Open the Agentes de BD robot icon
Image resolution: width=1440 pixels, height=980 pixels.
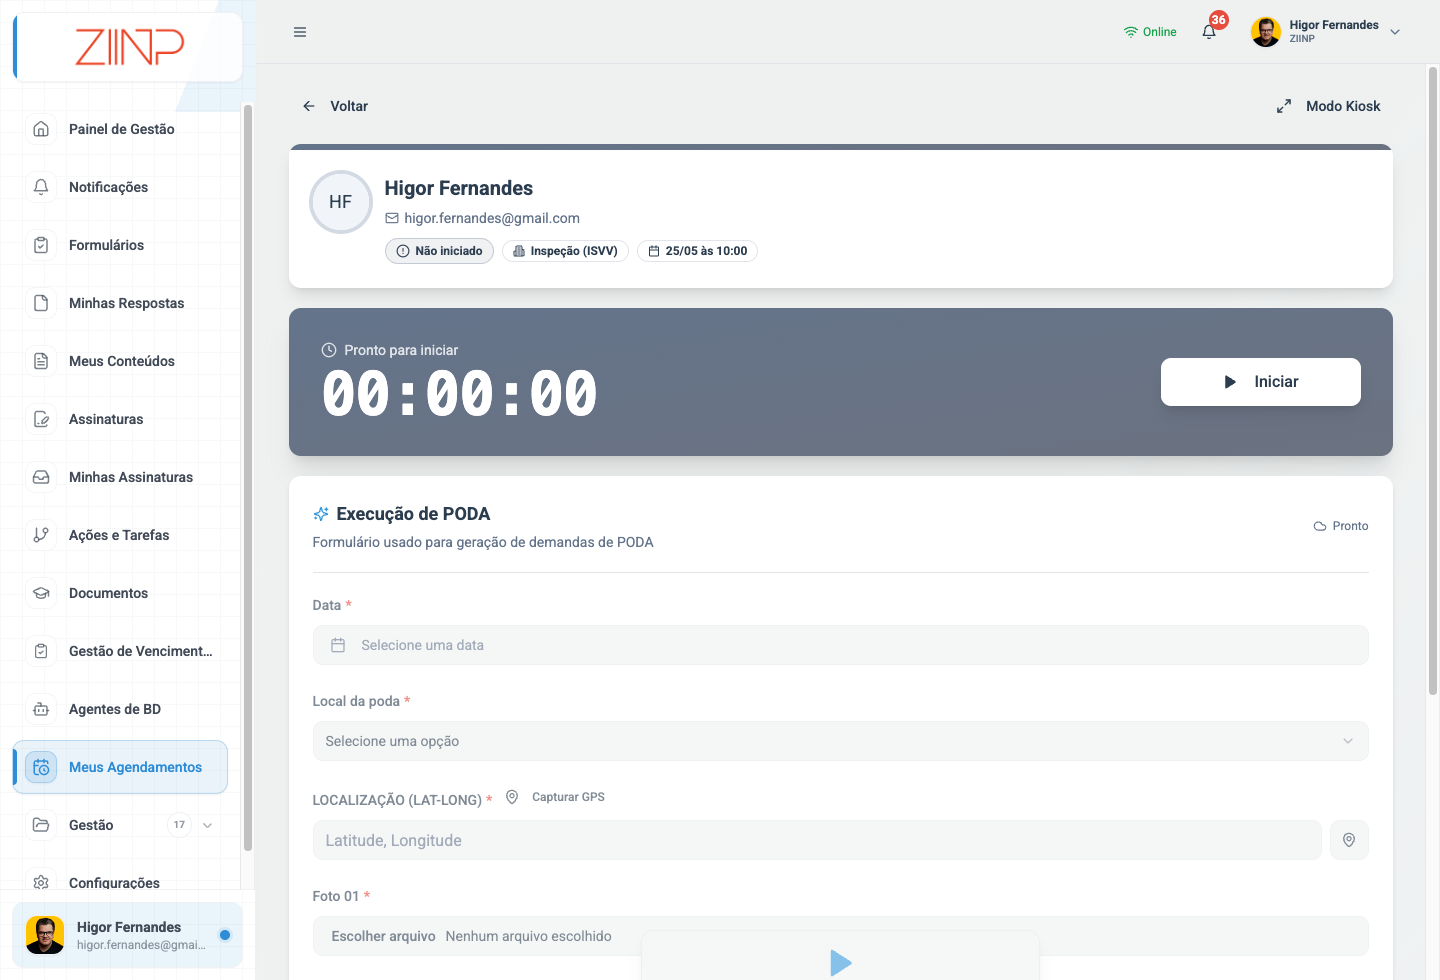pyautogui.click(x=41, y=709)
